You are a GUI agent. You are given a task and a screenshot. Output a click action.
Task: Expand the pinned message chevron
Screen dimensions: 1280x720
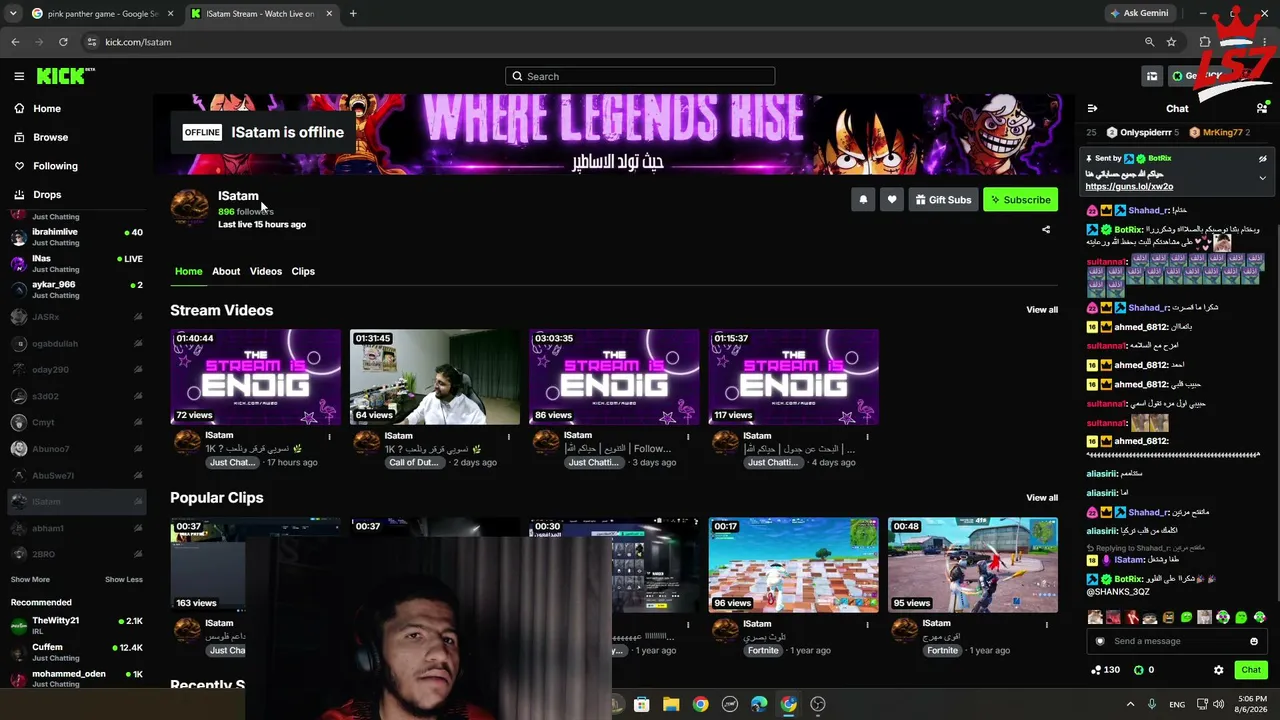click(x=1262, y=178)
